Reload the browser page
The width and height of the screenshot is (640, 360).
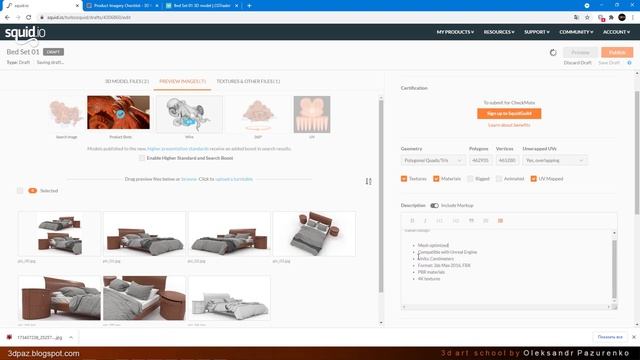[x=29, y=18]
